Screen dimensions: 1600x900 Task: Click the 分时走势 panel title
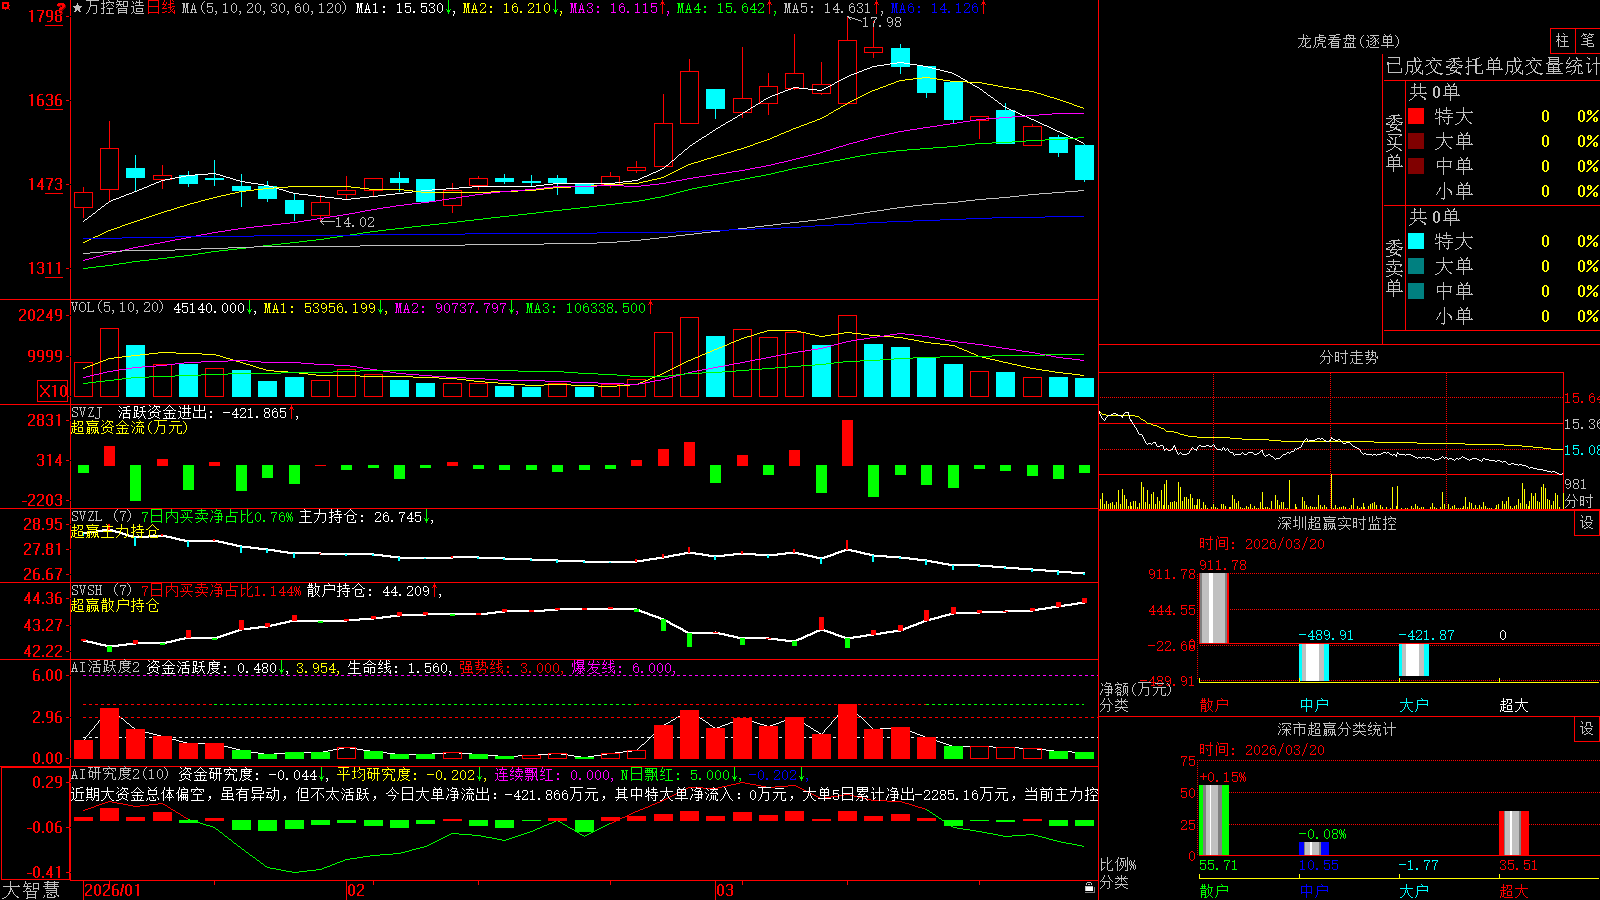[1348, 357]
